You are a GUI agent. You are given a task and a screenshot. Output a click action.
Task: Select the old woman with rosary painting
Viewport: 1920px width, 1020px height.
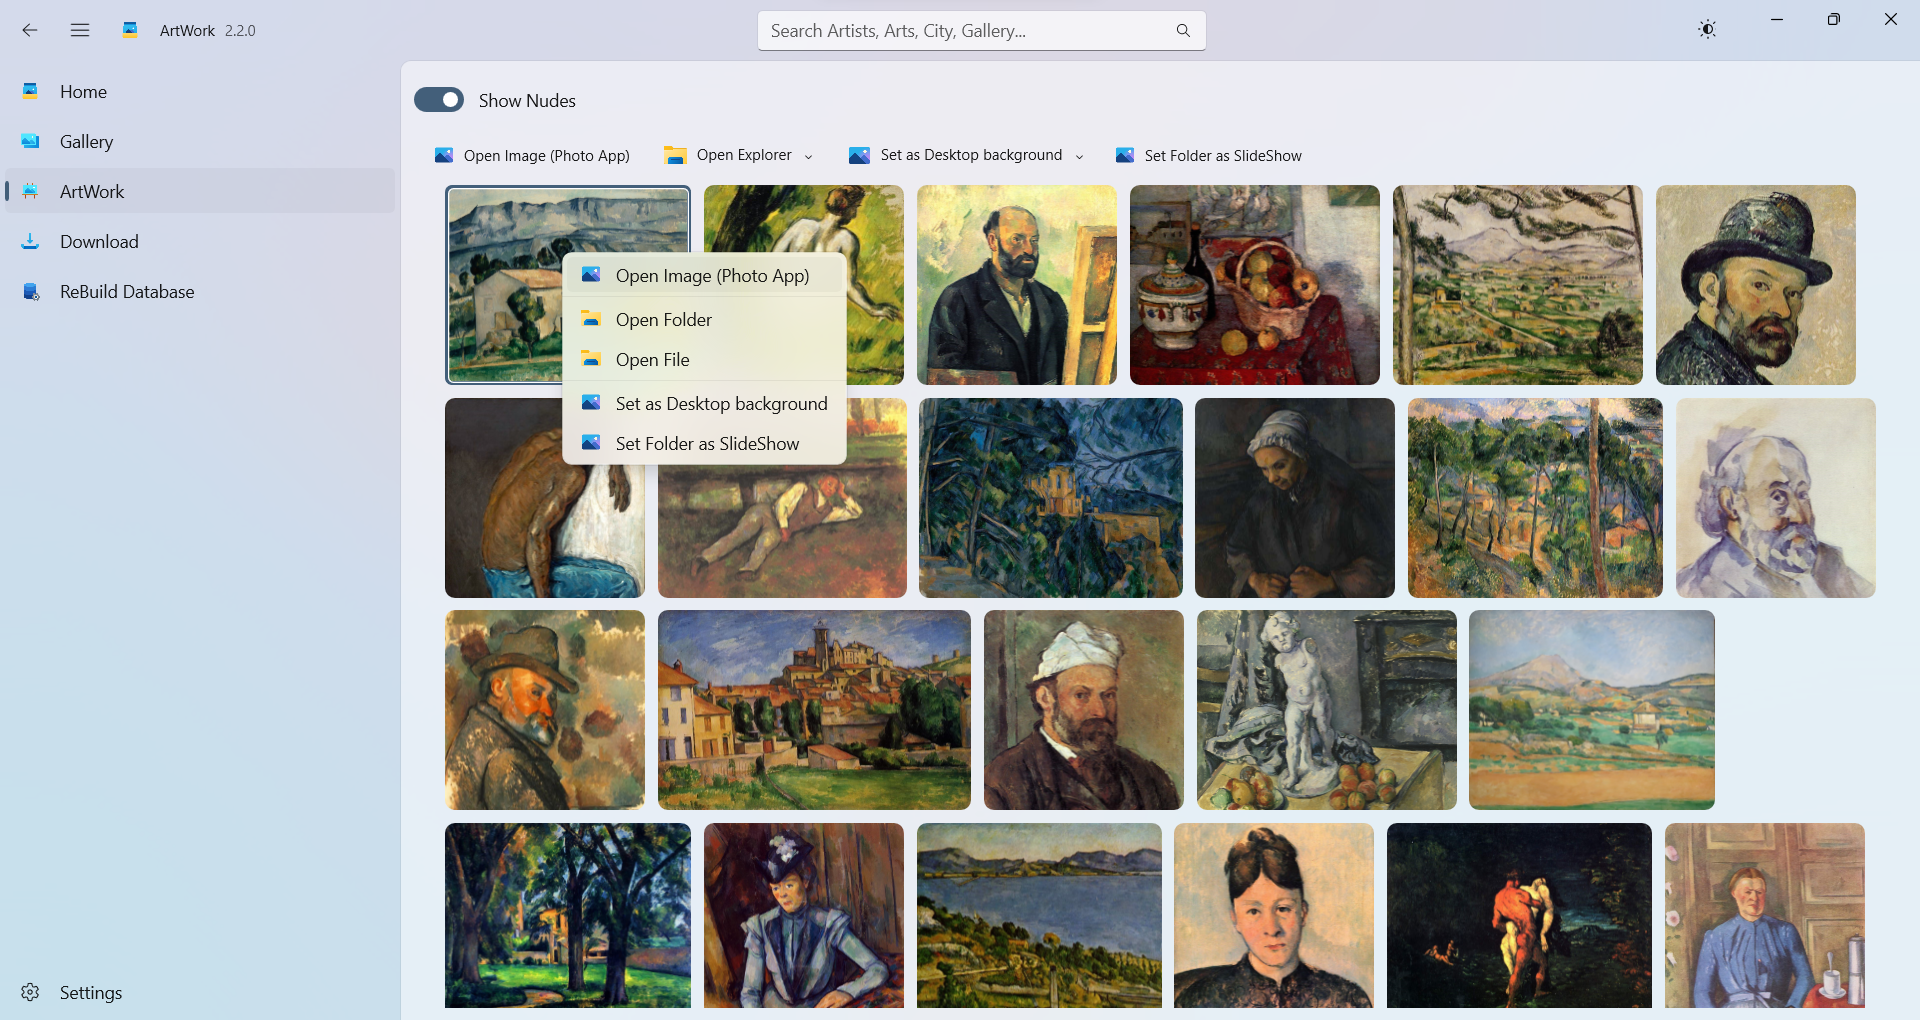tap(1295, 498)
